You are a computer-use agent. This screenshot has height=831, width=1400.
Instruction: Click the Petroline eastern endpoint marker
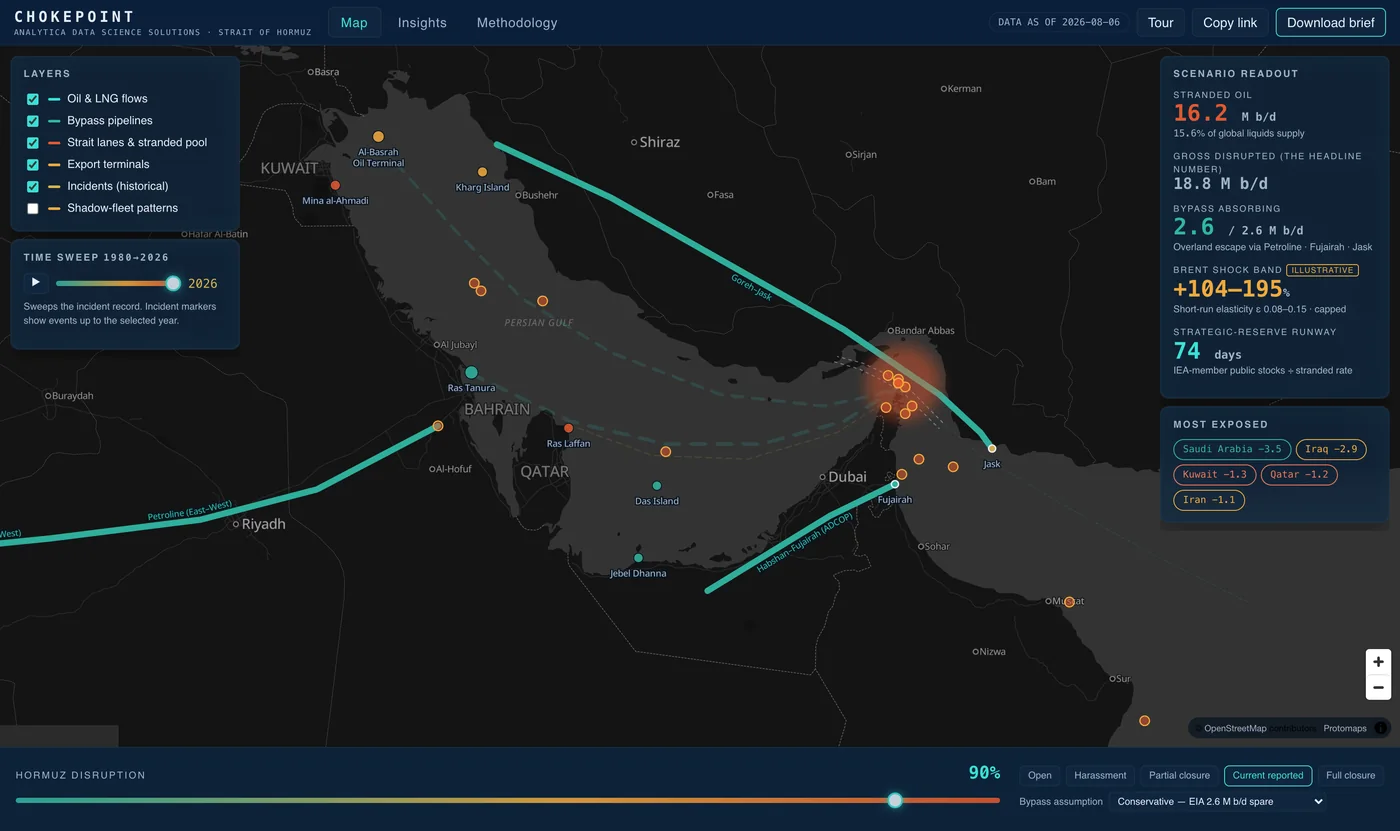pyautogui.click(x=437, y=426)
